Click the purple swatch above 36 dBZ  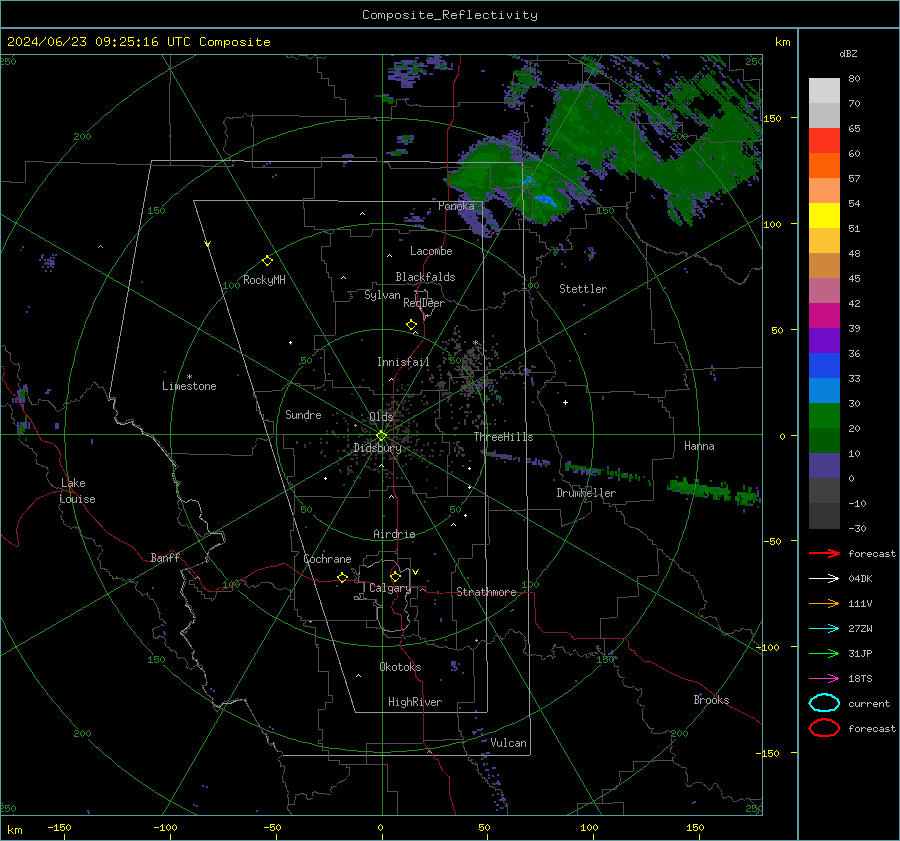[x=824, y=340]
